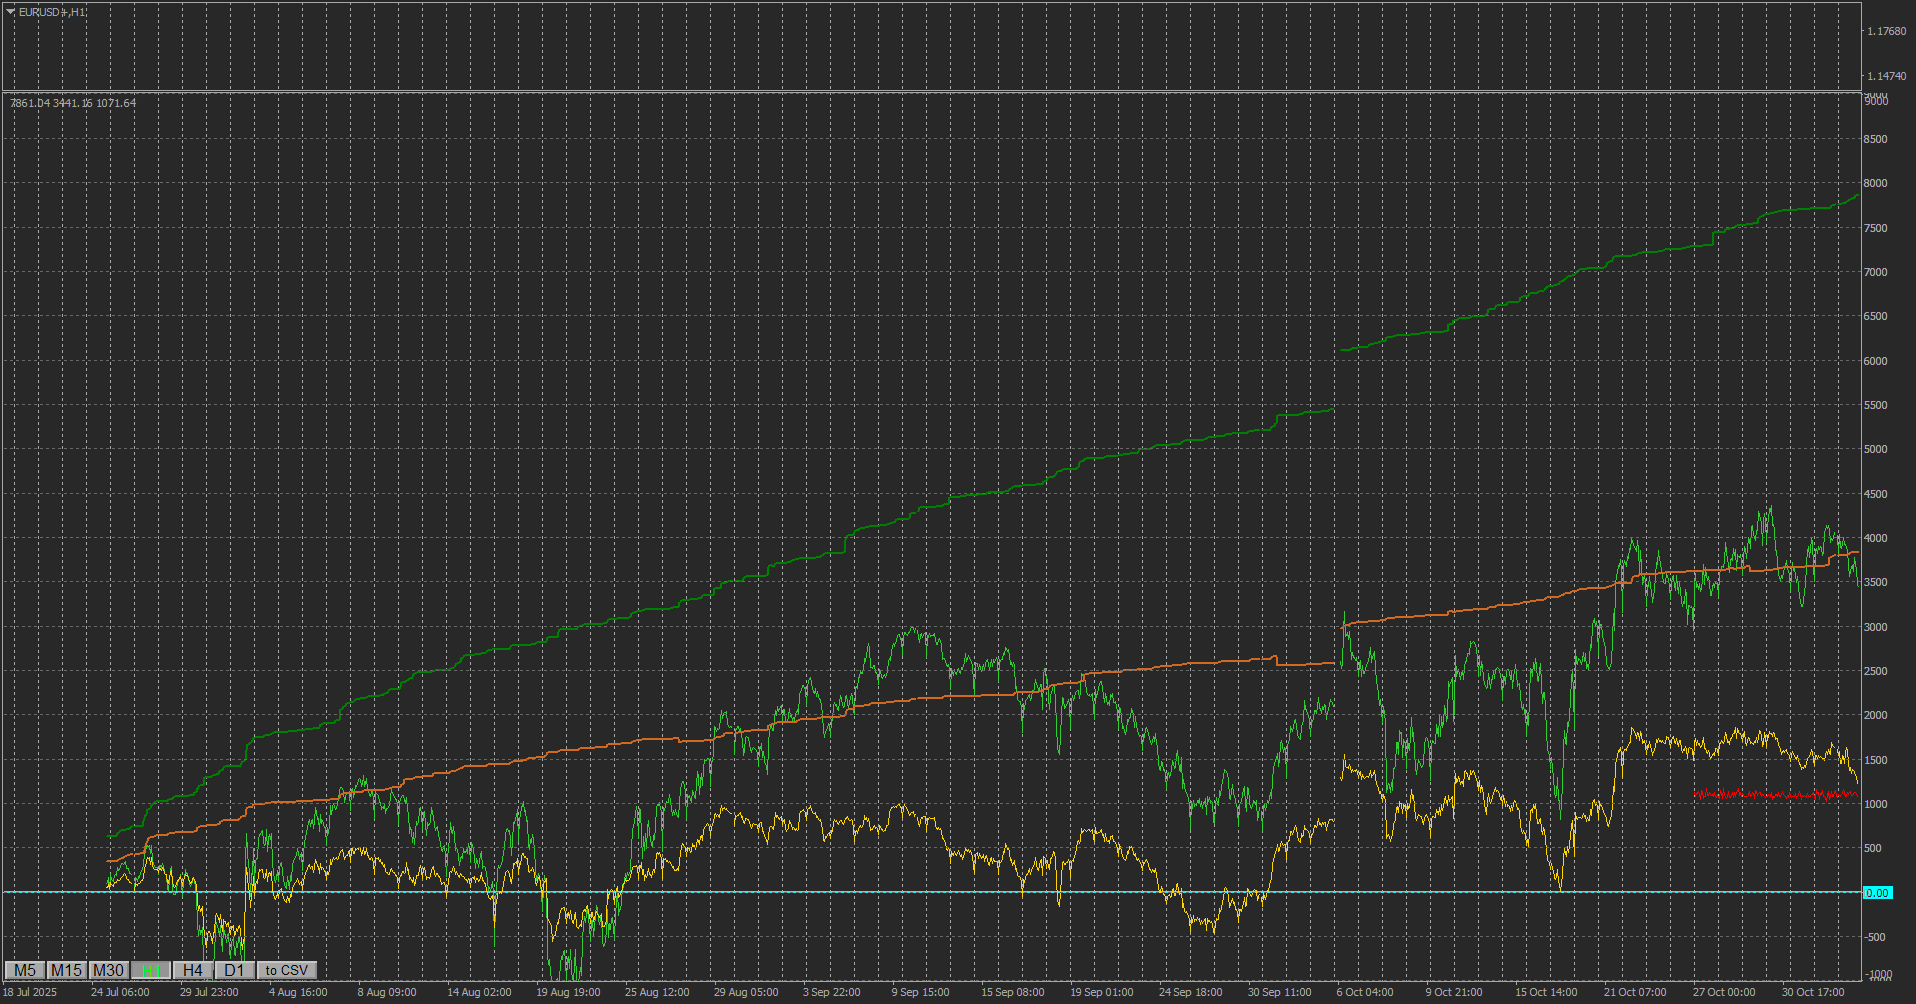Viewport: 1916px width, 1004px height.
Task: Switch the chart to M5 timeframe
Action: point(25,970)
